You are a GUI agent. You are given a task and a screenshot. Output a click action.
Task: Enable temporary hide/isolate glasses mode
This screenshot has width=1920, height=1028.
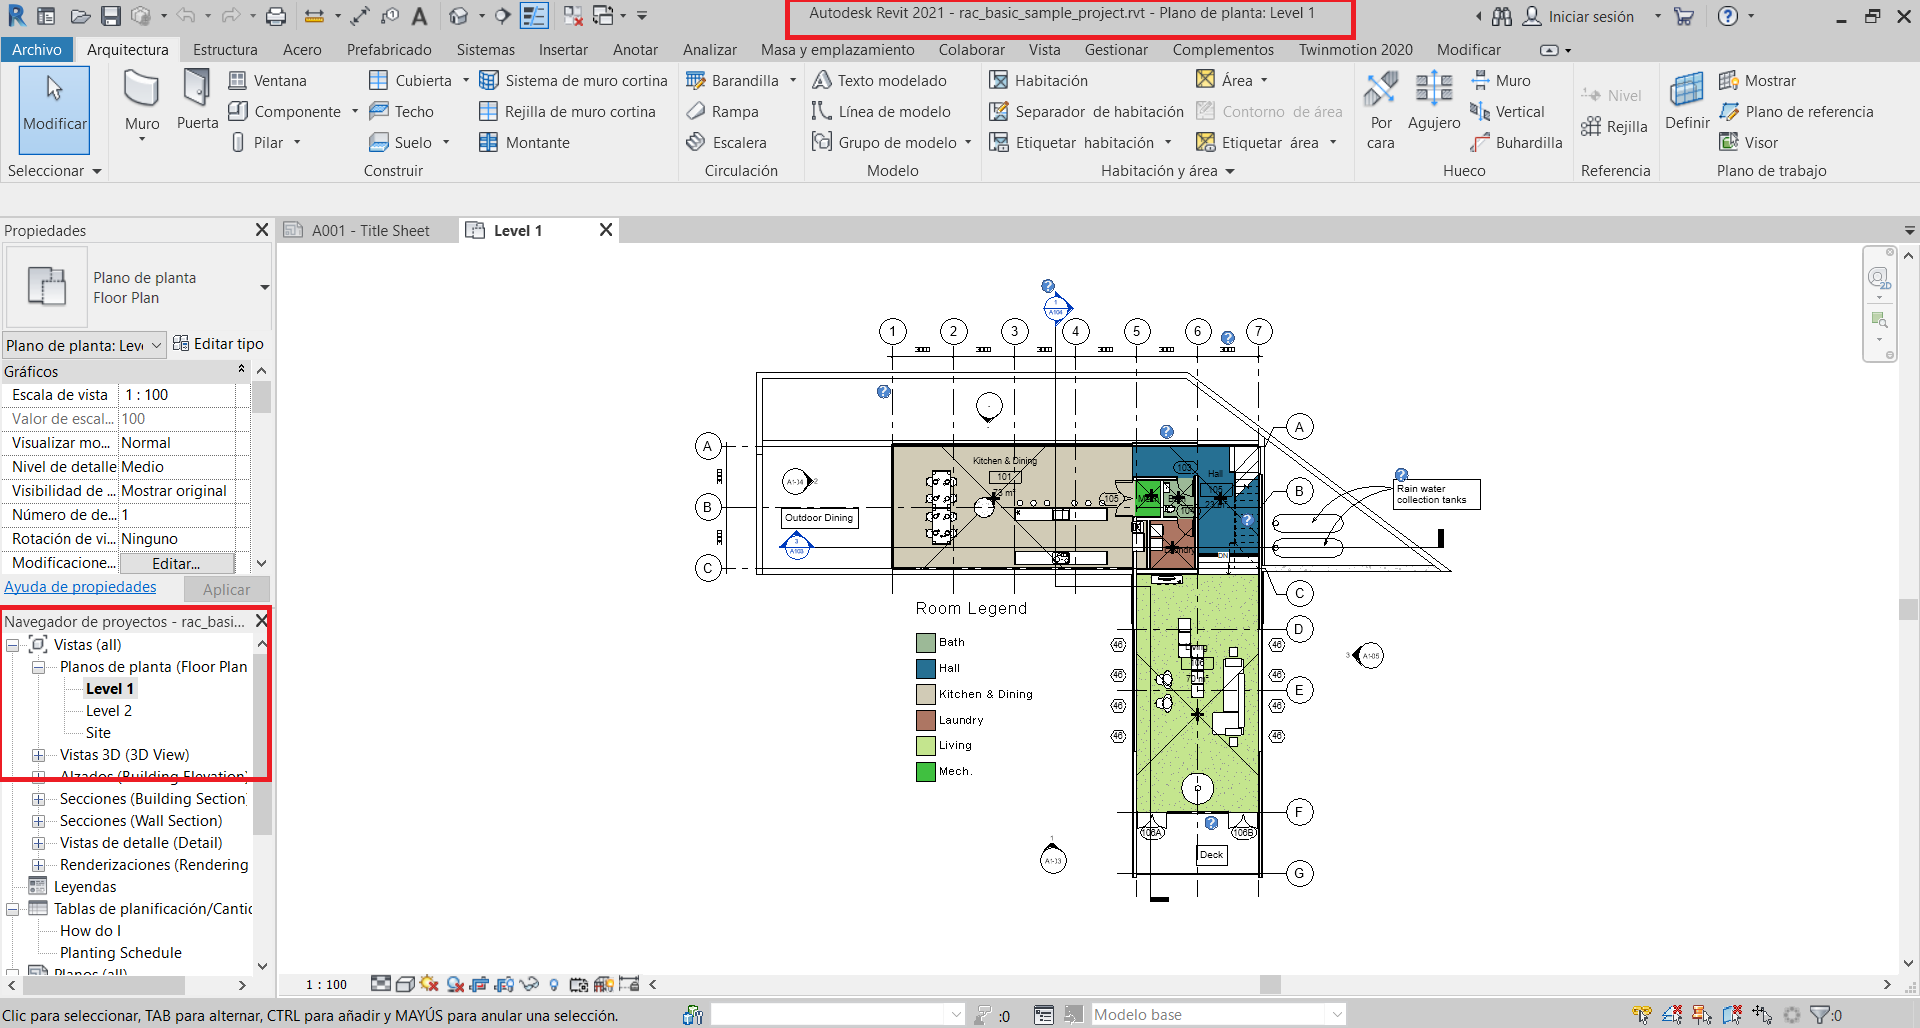click(529, 984)
